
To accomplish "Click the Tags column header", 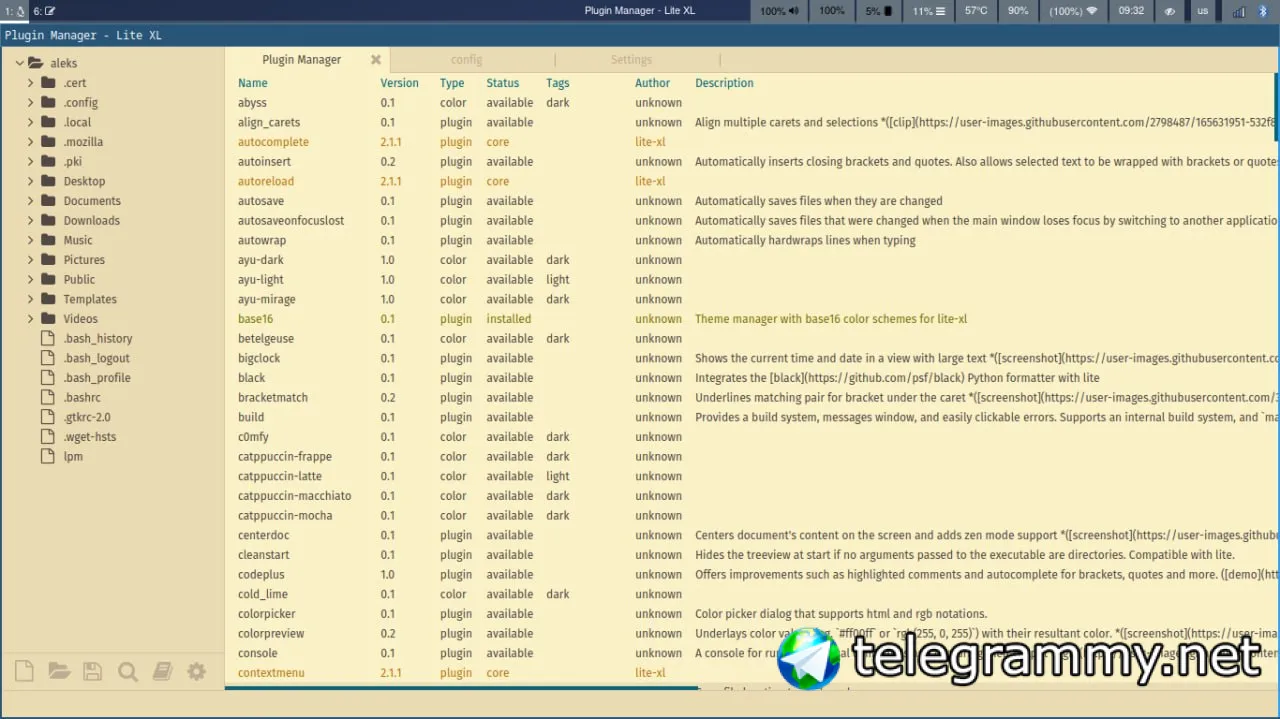I will pyautogui.click(x=558, y=83).
